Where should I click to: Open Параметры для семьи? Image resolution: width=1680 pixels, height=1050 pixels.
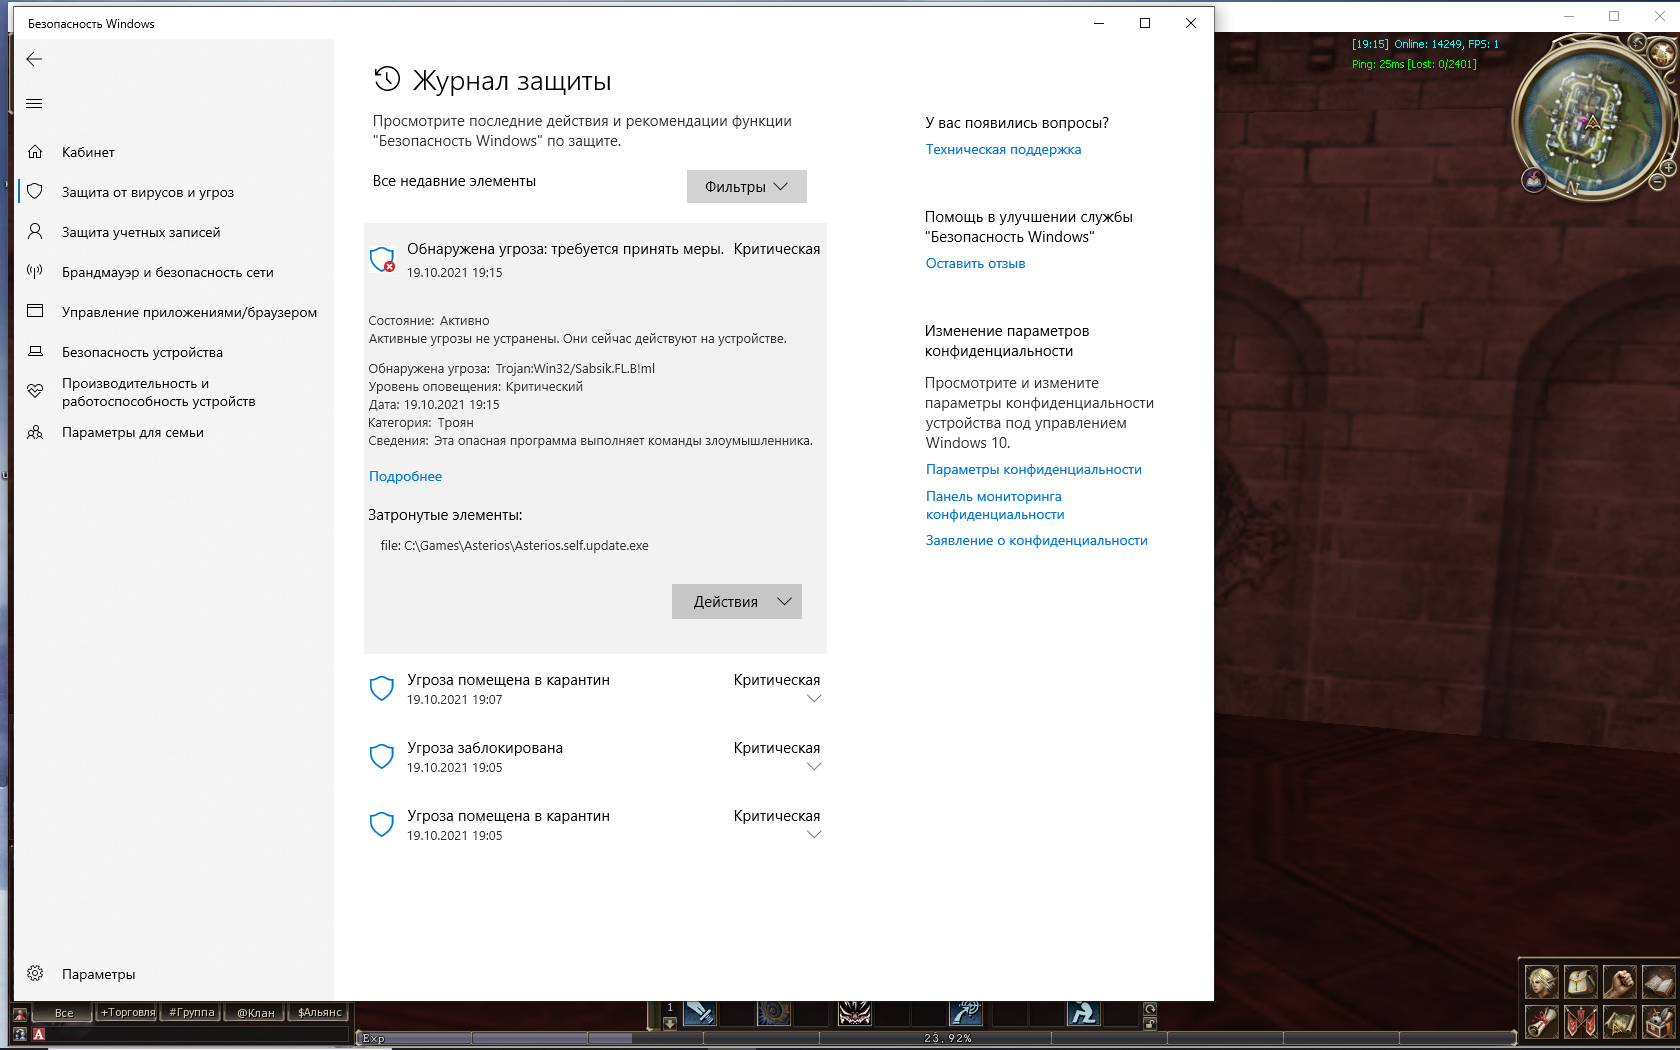(x=174, y=432)
